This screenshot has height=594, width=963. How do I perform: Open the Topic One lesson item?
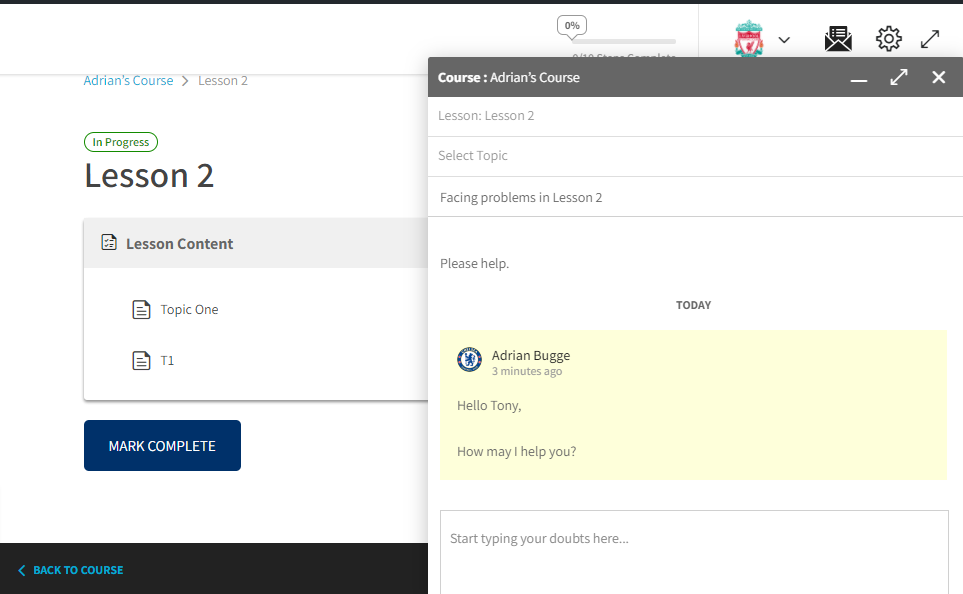click(189, 310)
